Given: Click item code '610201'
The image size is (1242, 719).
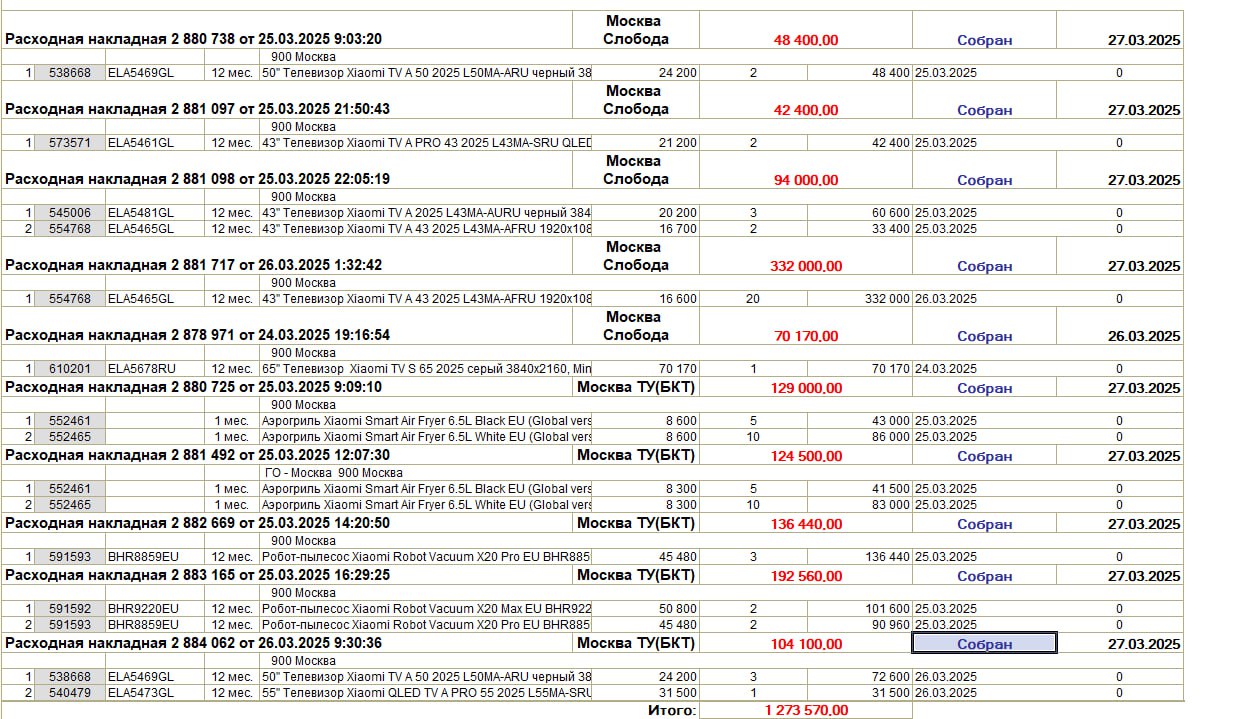Looking at the screenshot, I should click(x=70, y=369).
